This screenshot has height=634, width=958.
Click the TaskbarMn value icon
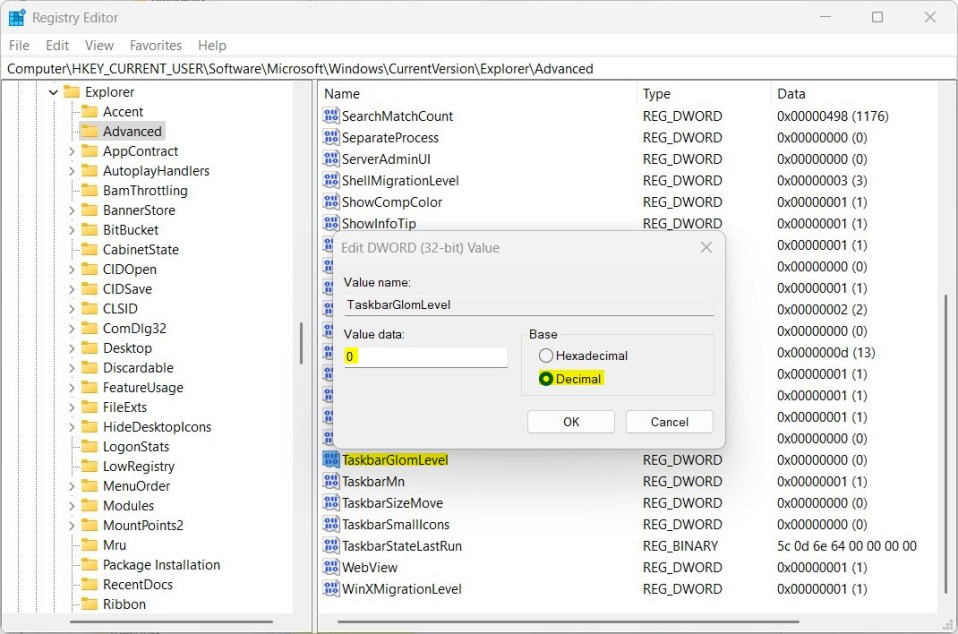click(331, 481)
